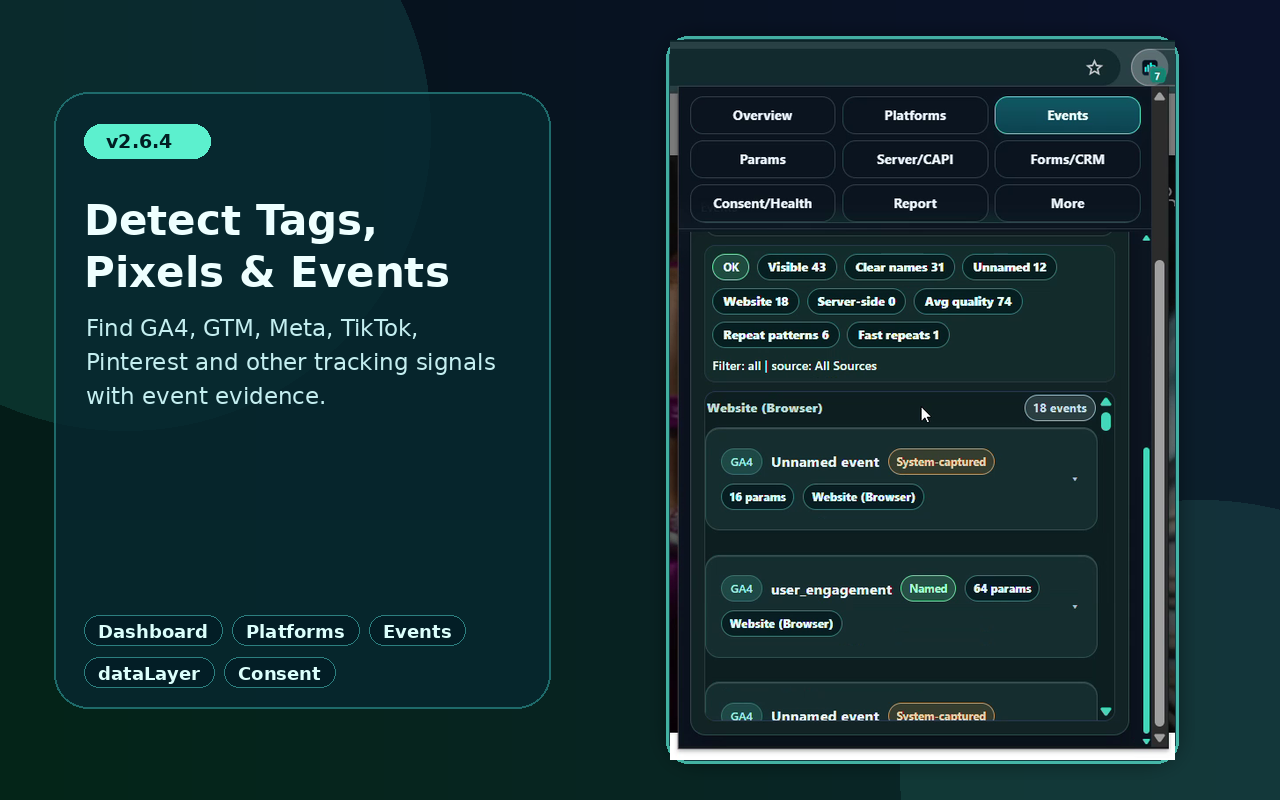Expand the user_engagement event card arrow
This screenshot has height=800, width=1280.
pyautogui.click(x=1075, y=606)
